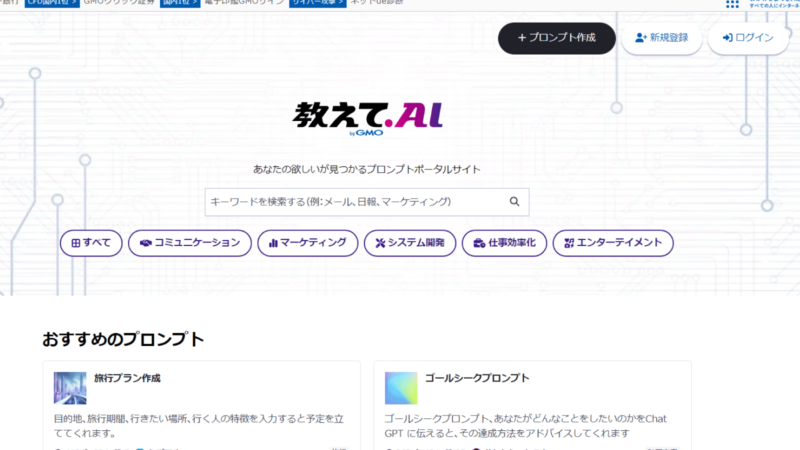Click the システム開発 tools icon

click(380, 243)
